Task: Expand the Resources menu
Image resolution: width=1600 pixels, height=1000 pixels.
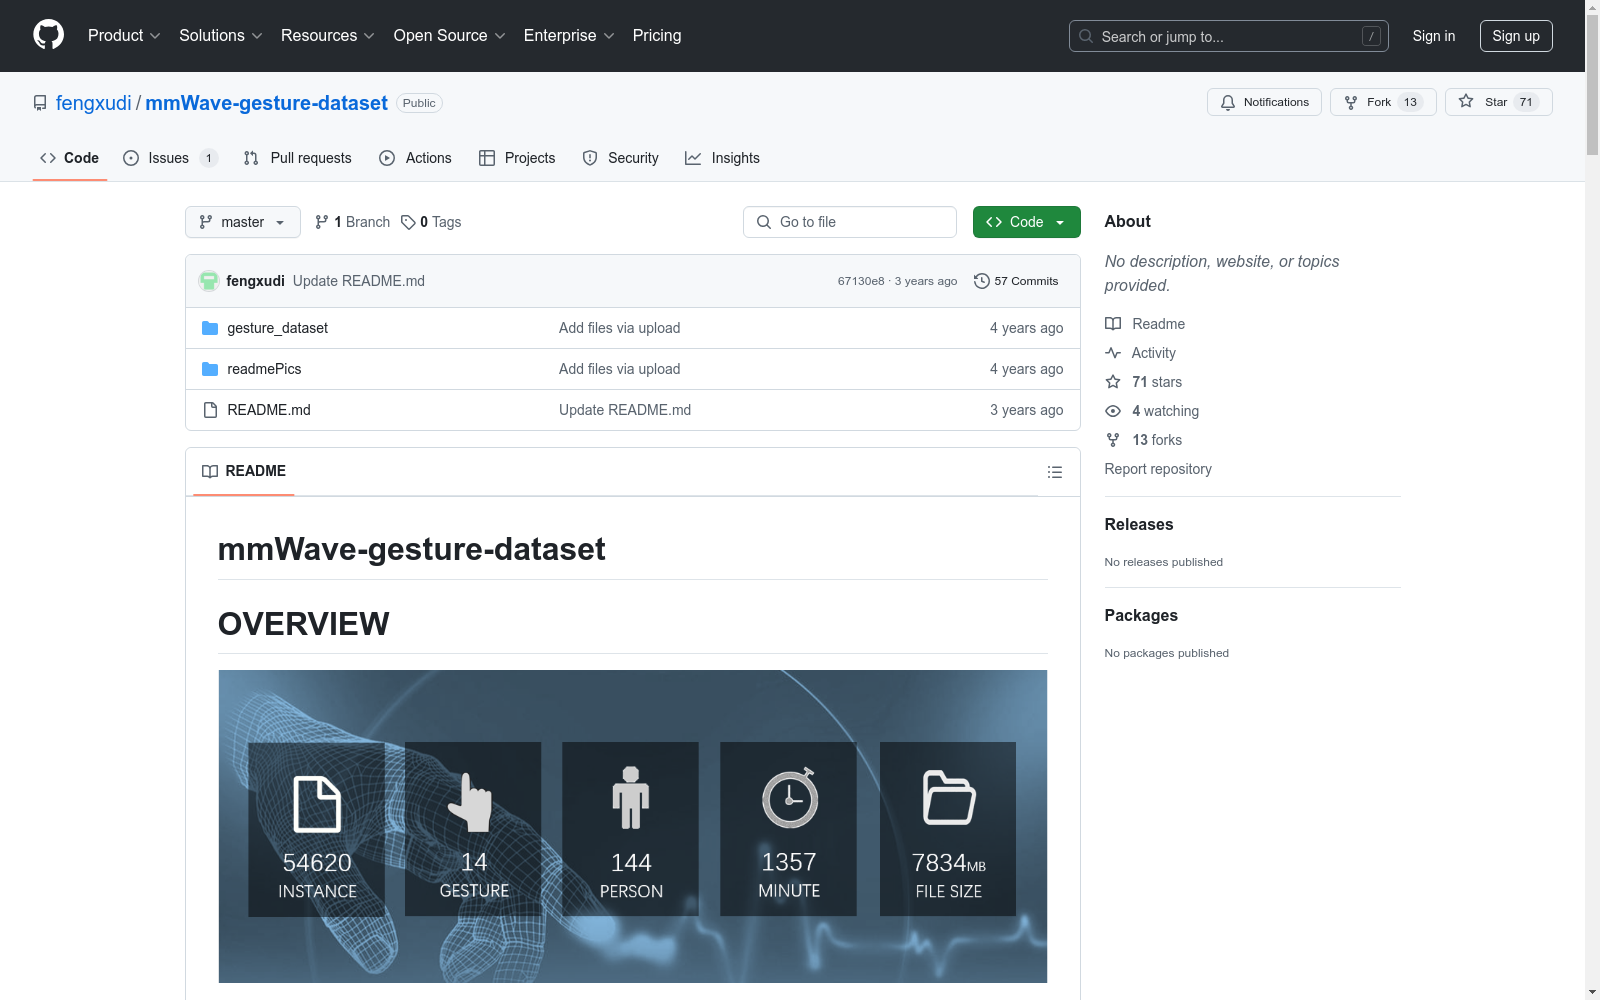Action: (328, 36)
